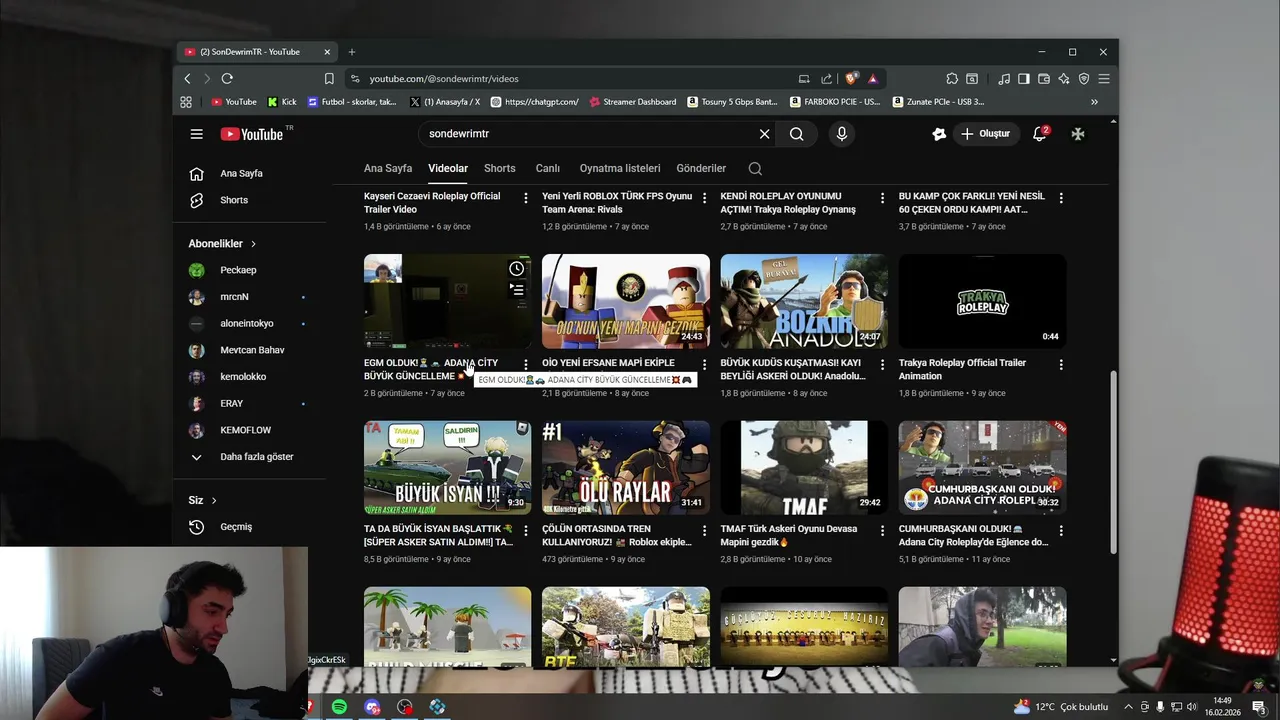1280x720 pixels.
Task: Open the Brave main hamburger menu
Action: (x=1104, y=79)
